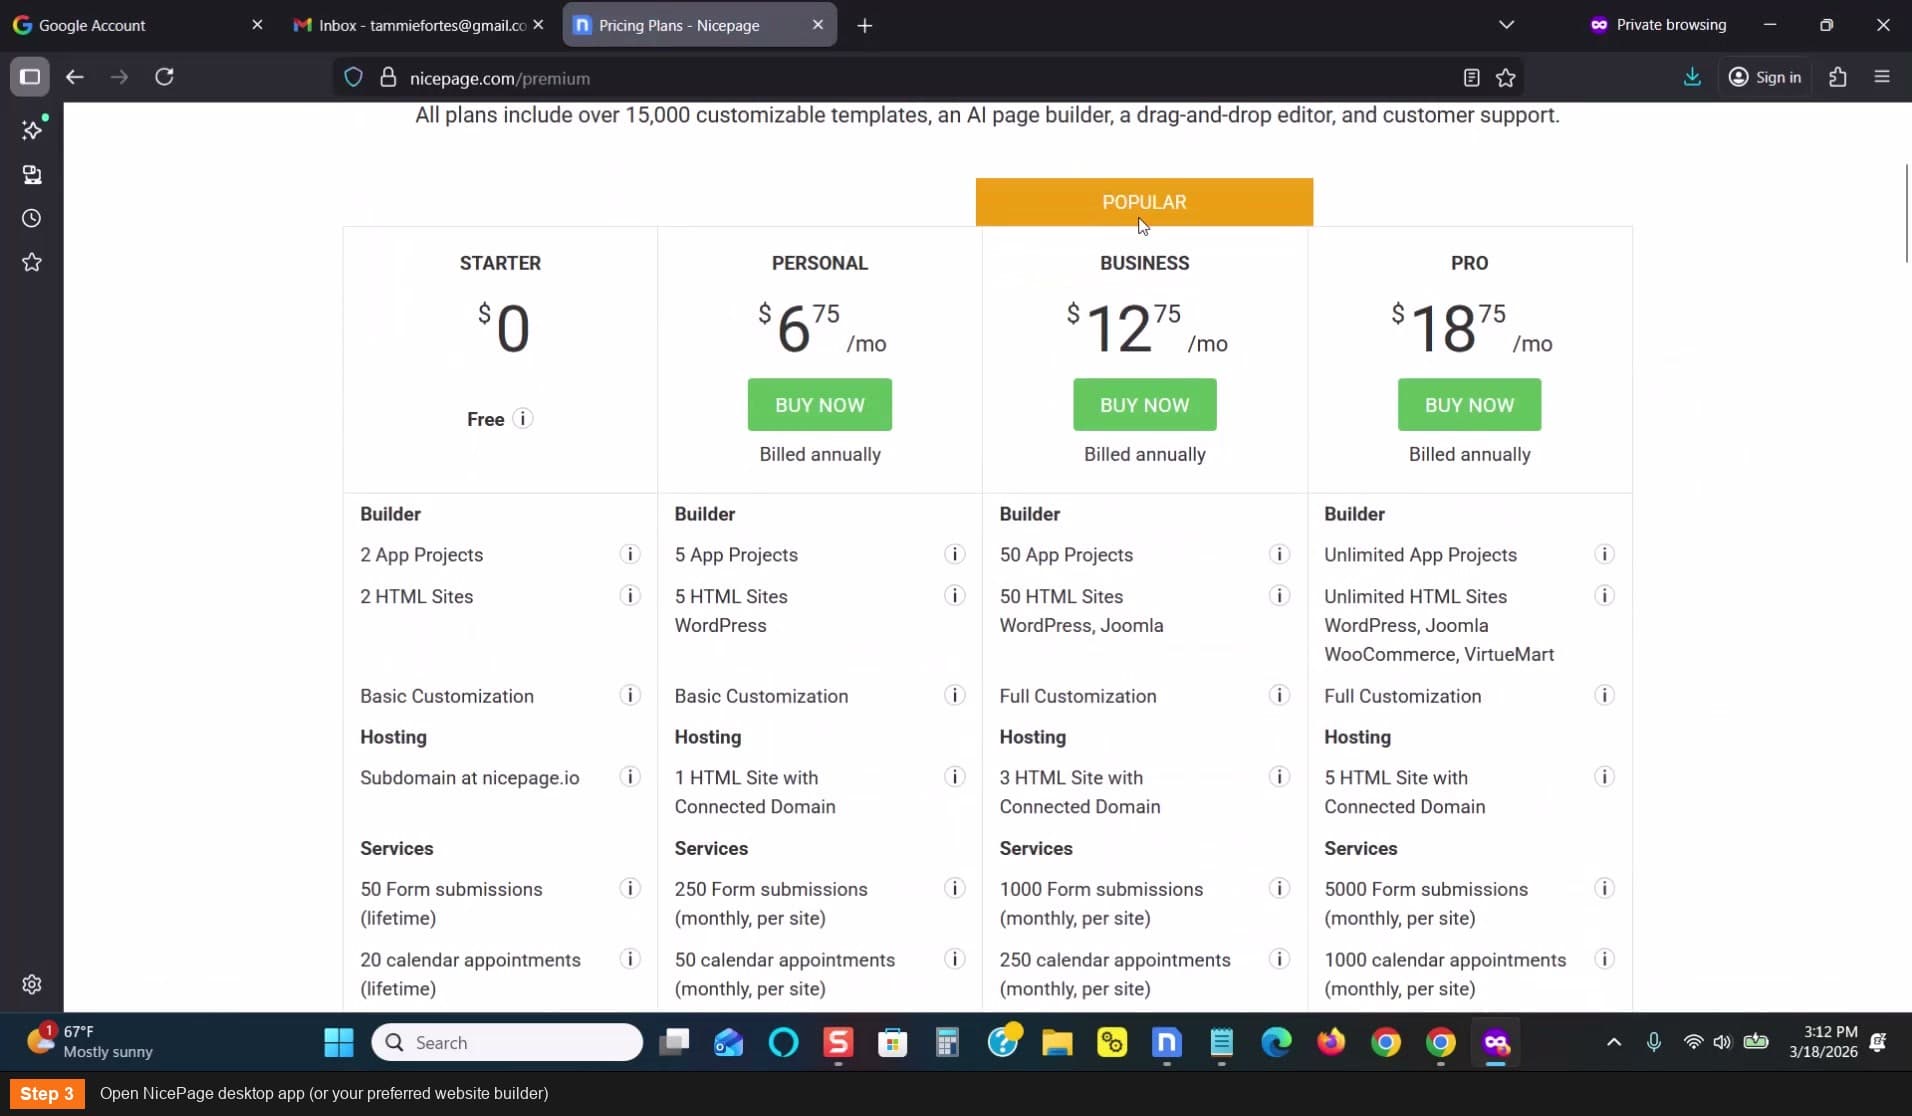The height and width of the screenshot is (1116, 1912).
Task: Click the tracking protection shield icon
Action: pos(353,78)
